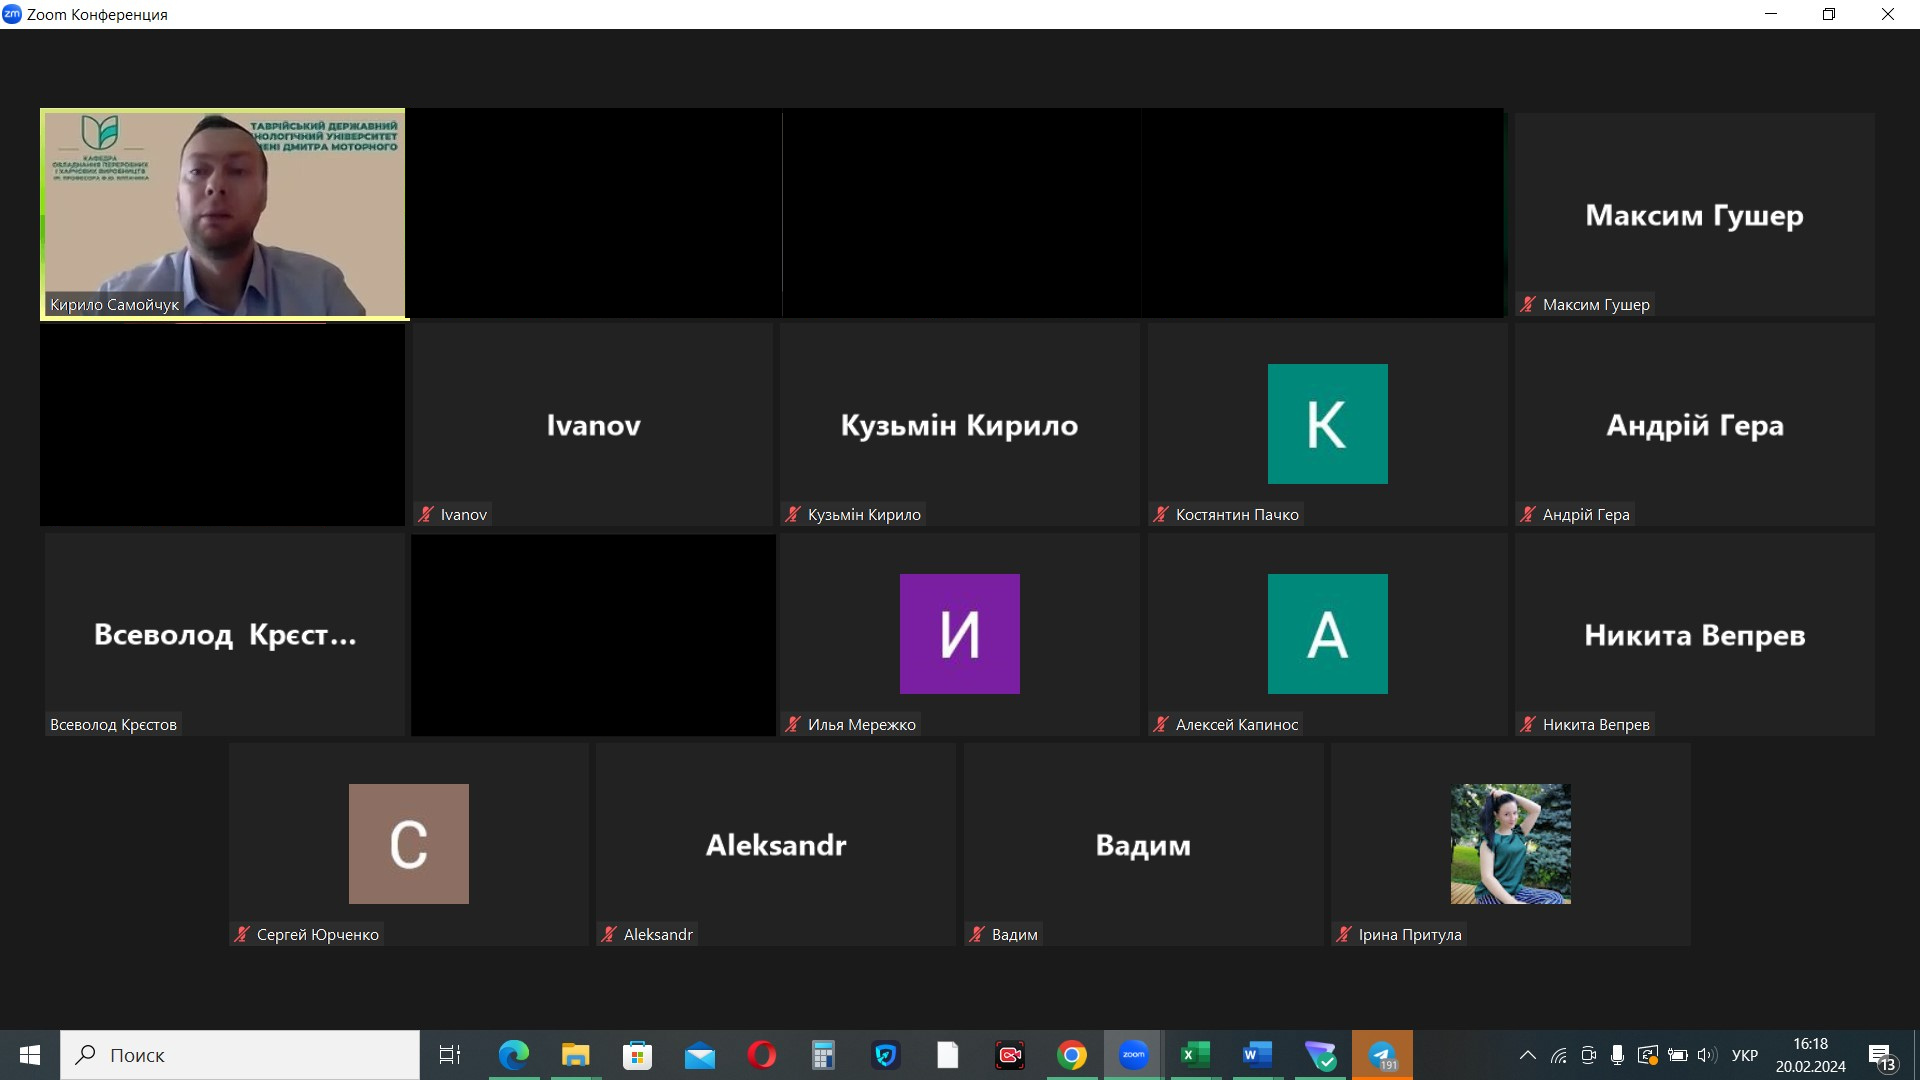Click muted mic icon next to Ivanov
This screenshot has height=1080, width=1920.
[x=426, y=515]
